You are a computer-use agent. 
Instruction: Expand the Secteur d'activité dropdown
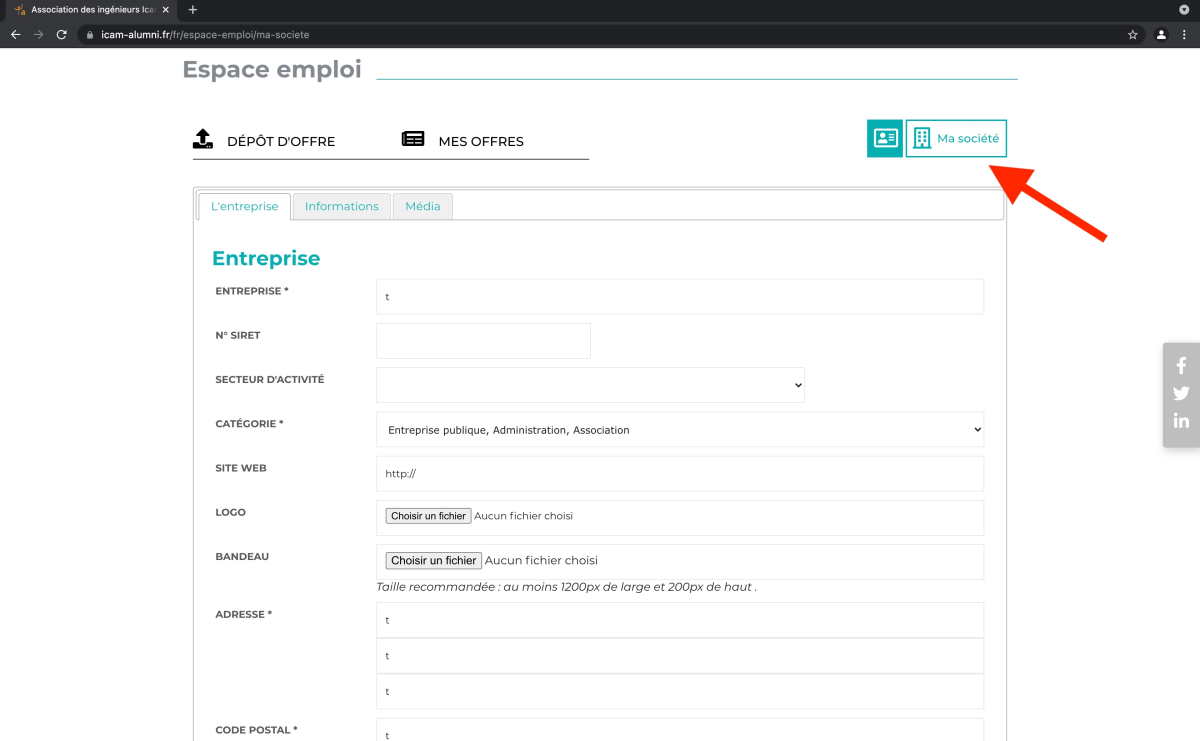(590, 385)
